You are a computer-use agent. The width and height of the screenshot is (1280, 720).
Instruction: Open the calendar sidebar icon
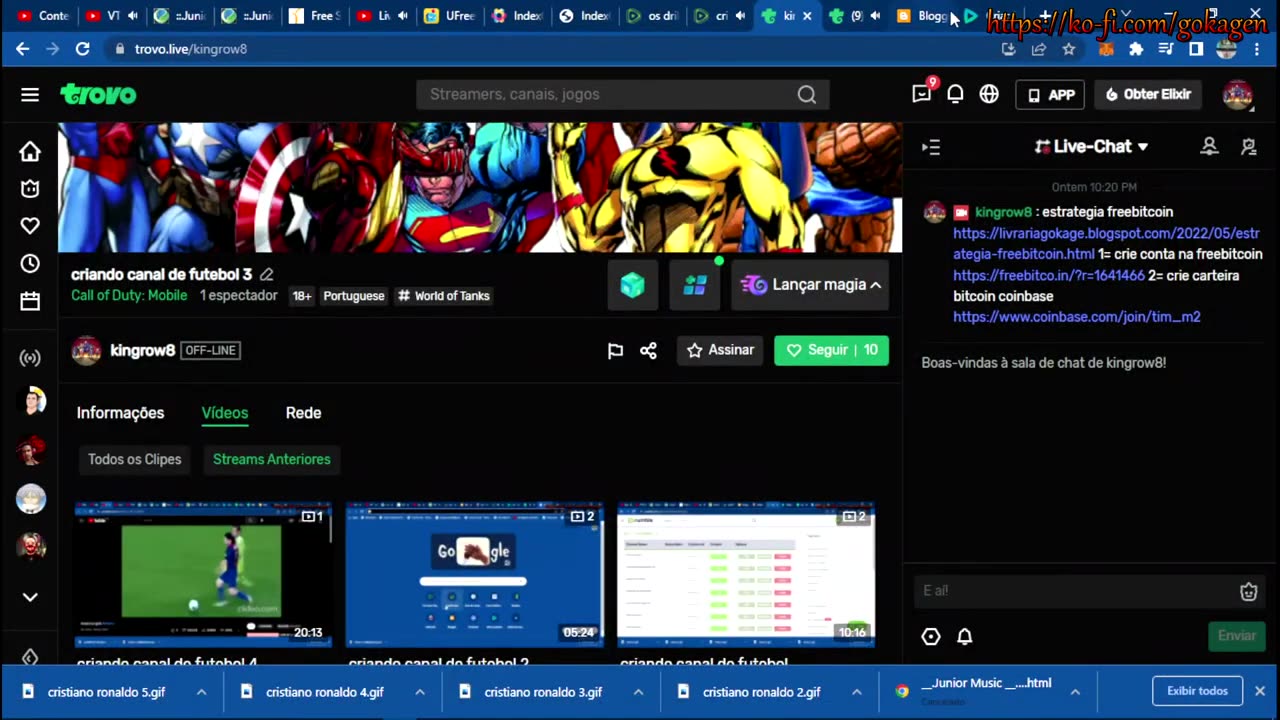[x=30, y=301]
